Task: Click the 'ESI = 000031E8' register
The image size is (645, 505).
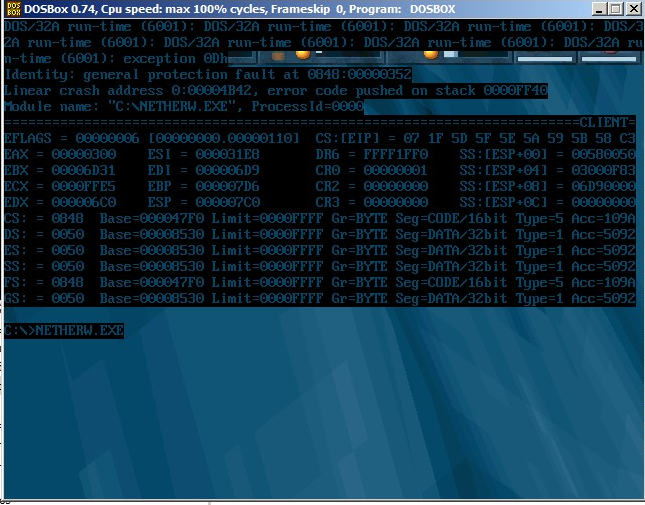Action: click(x=204, y=154)
